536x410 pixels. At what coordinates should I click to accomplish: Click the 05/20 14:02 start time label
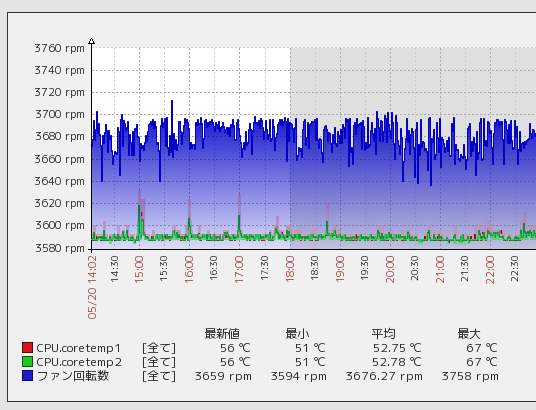coord(92,287)
